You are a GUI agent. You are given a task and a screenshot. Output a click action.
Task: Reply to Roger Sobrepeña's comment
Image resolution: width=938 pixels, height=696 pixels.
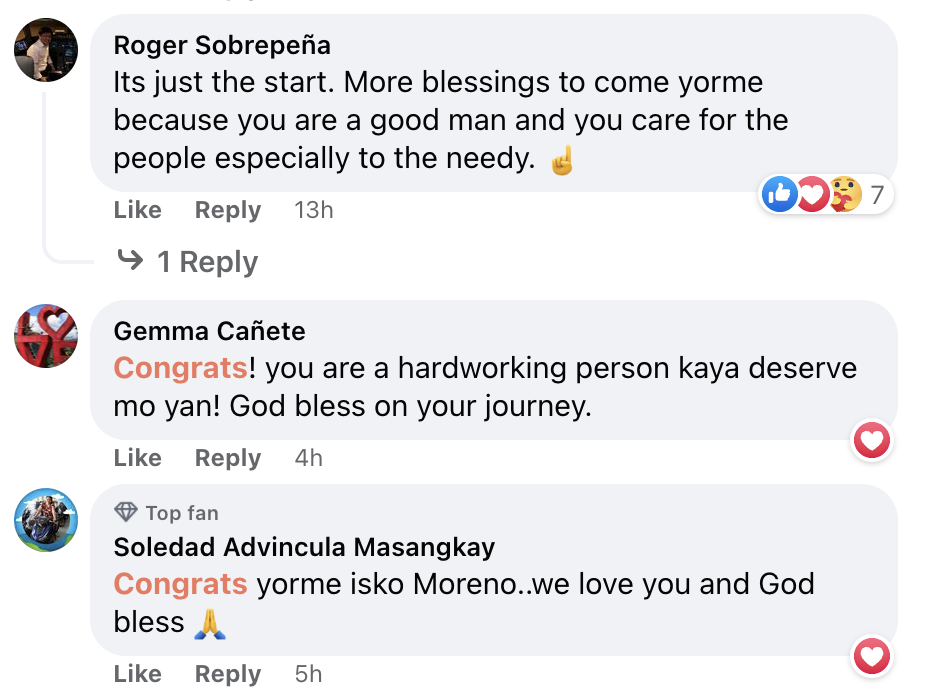click(x=228, y=210)
